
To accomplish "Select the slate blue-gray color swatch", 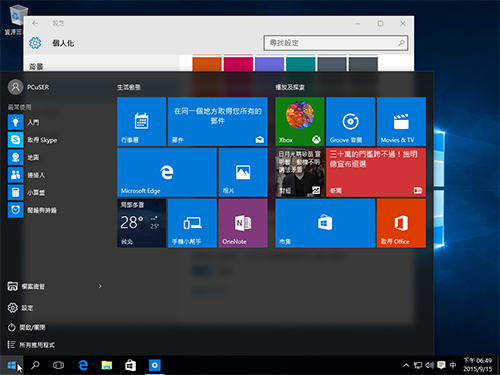I will [332, 63].
